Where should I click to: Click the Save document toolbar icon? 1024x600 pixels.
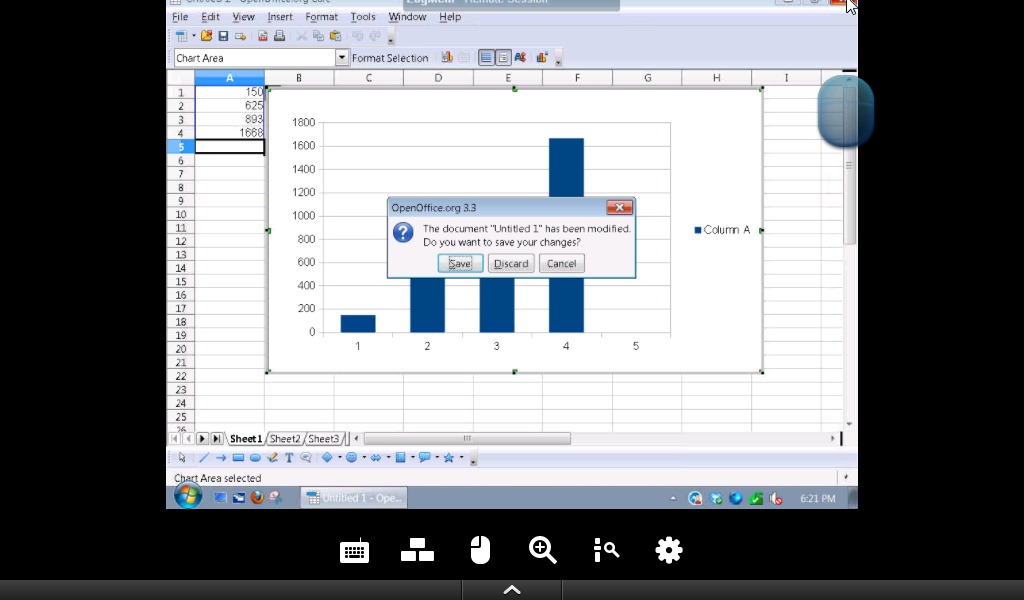223,36
